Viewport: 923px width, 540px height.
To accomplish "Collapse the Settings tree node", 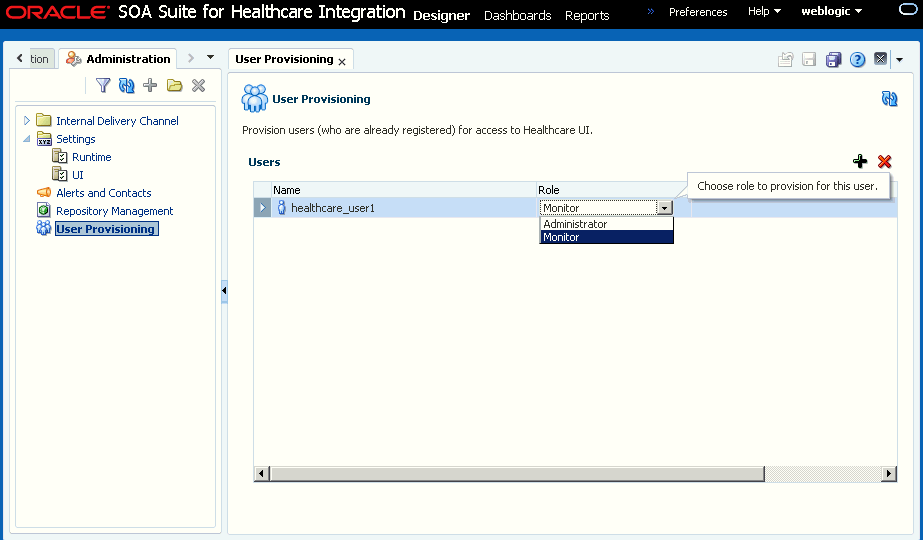I will 26,139.
